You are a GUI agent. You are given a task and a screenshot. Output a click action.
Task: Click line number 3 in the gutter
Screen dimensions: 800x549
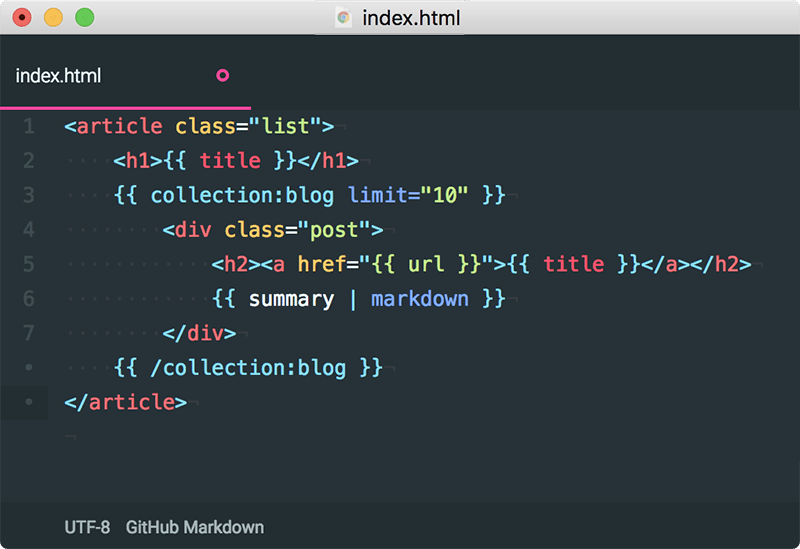pyautogui.click(x=29, y=195)
